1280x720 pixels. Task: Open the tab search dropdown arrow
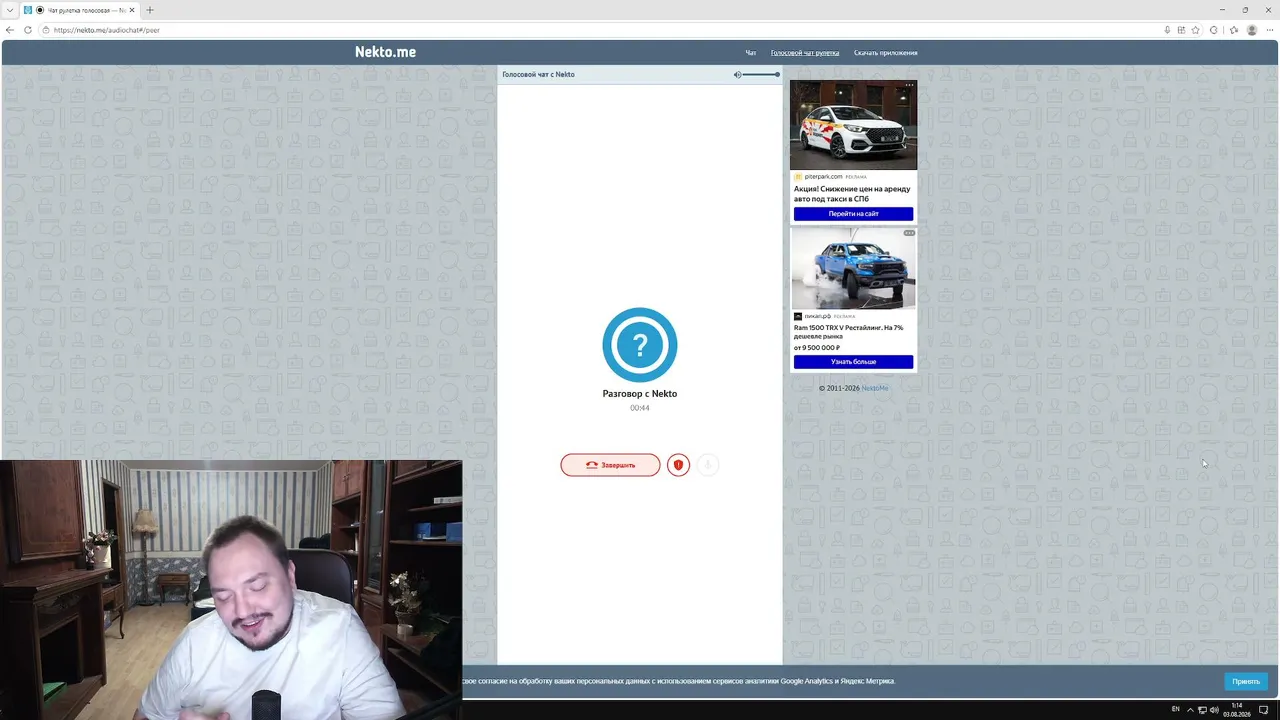click(x=9, y=10)
